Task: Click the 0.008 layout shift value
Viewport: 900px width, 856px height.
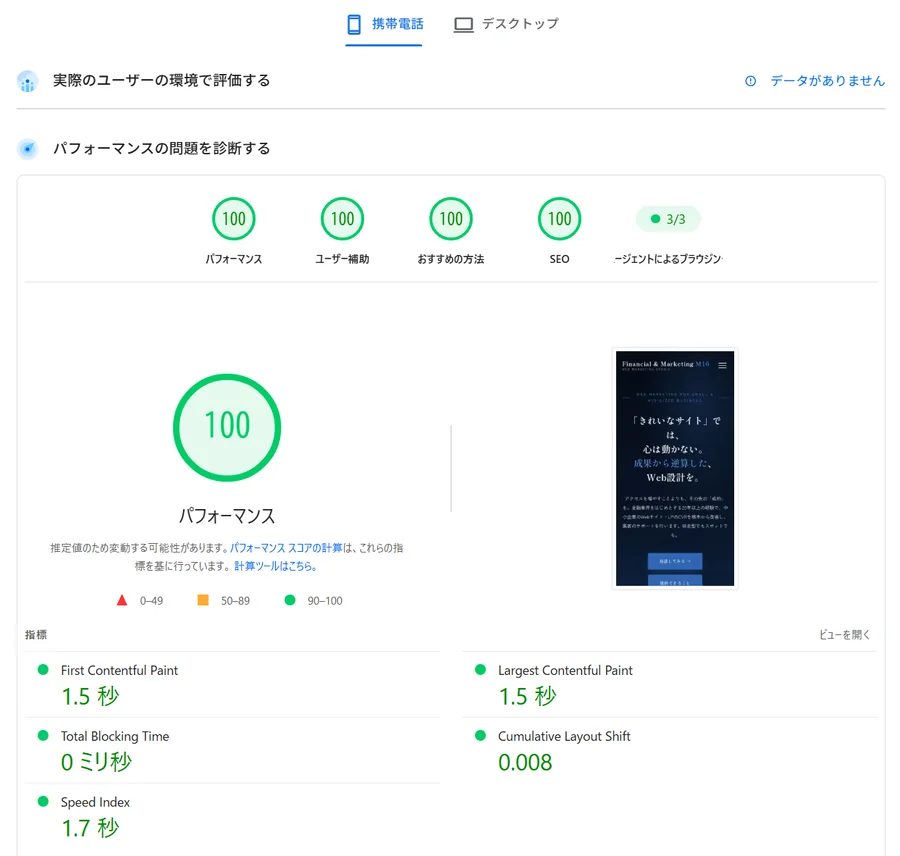Action: 525,762
